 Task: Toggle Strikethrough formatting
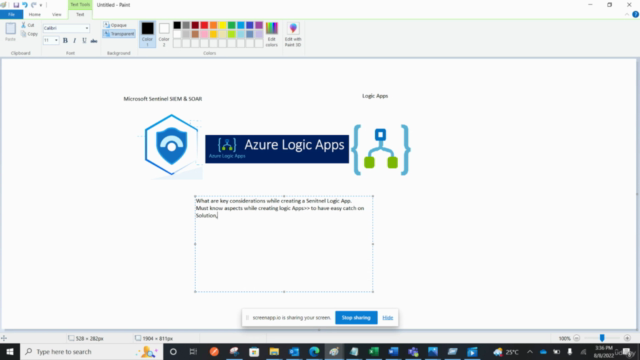point(94,40)
